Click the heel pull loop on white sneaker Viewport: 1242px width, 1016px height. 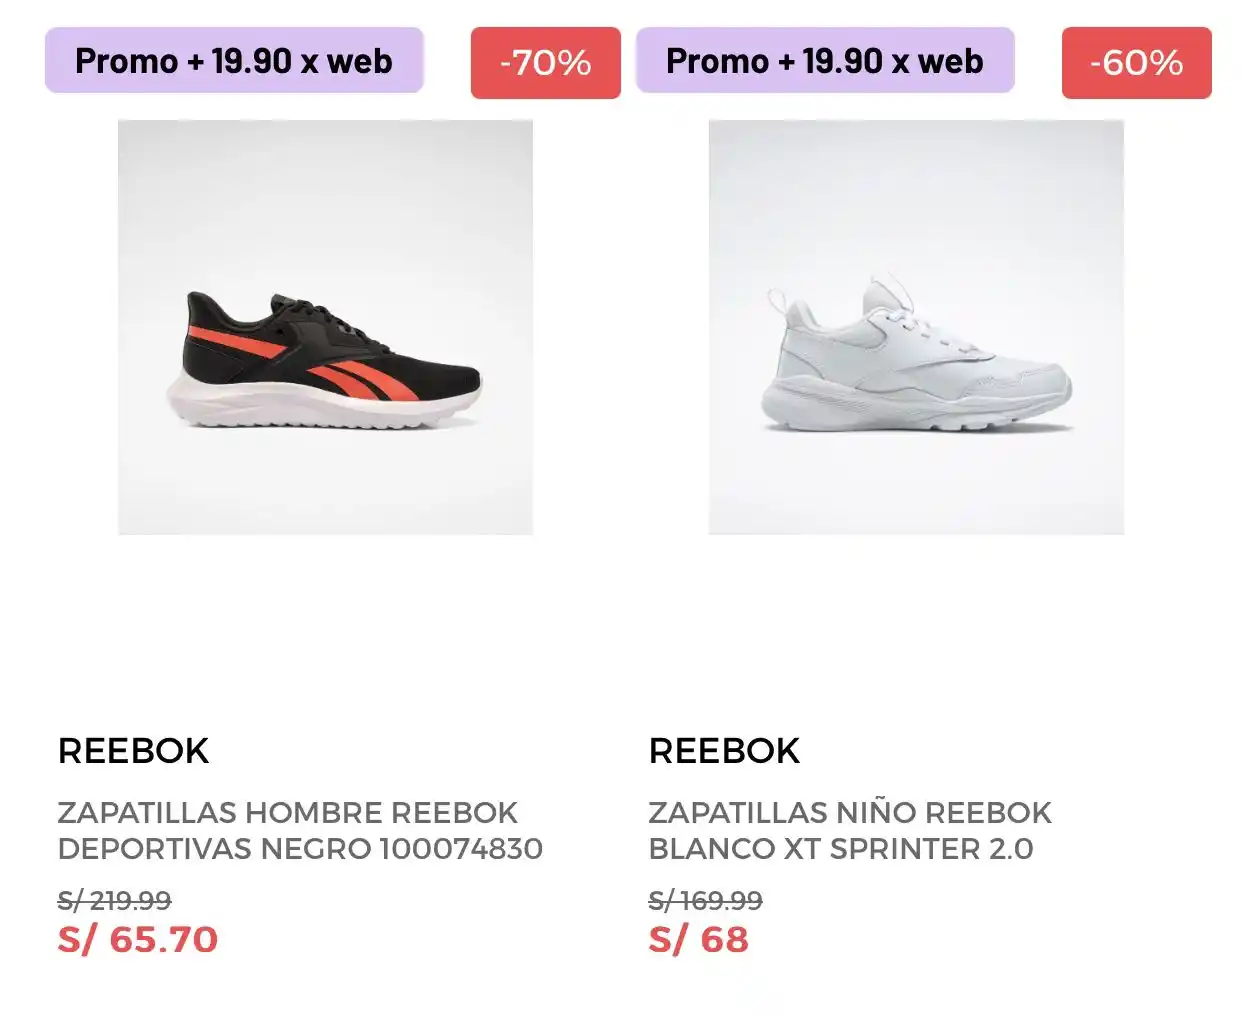[777, 300]
